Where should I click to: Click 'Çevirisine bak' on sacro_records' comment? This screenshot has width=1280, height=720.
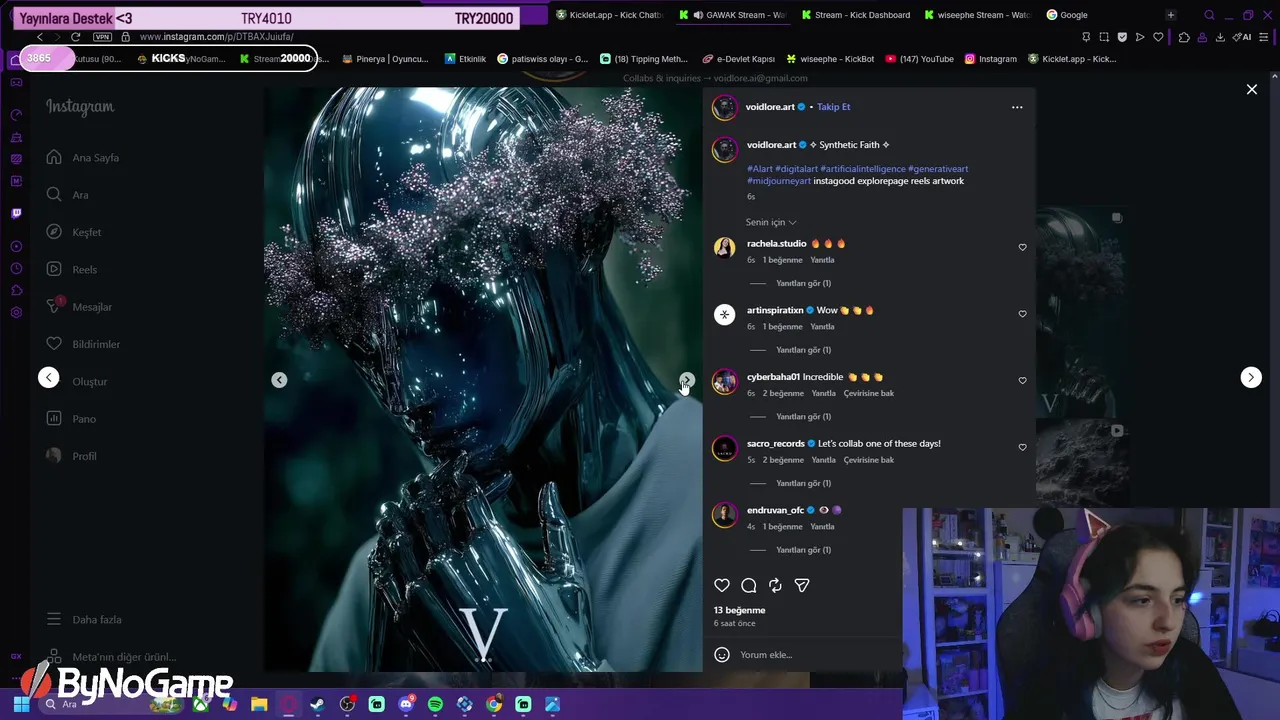tap(869, 460)
